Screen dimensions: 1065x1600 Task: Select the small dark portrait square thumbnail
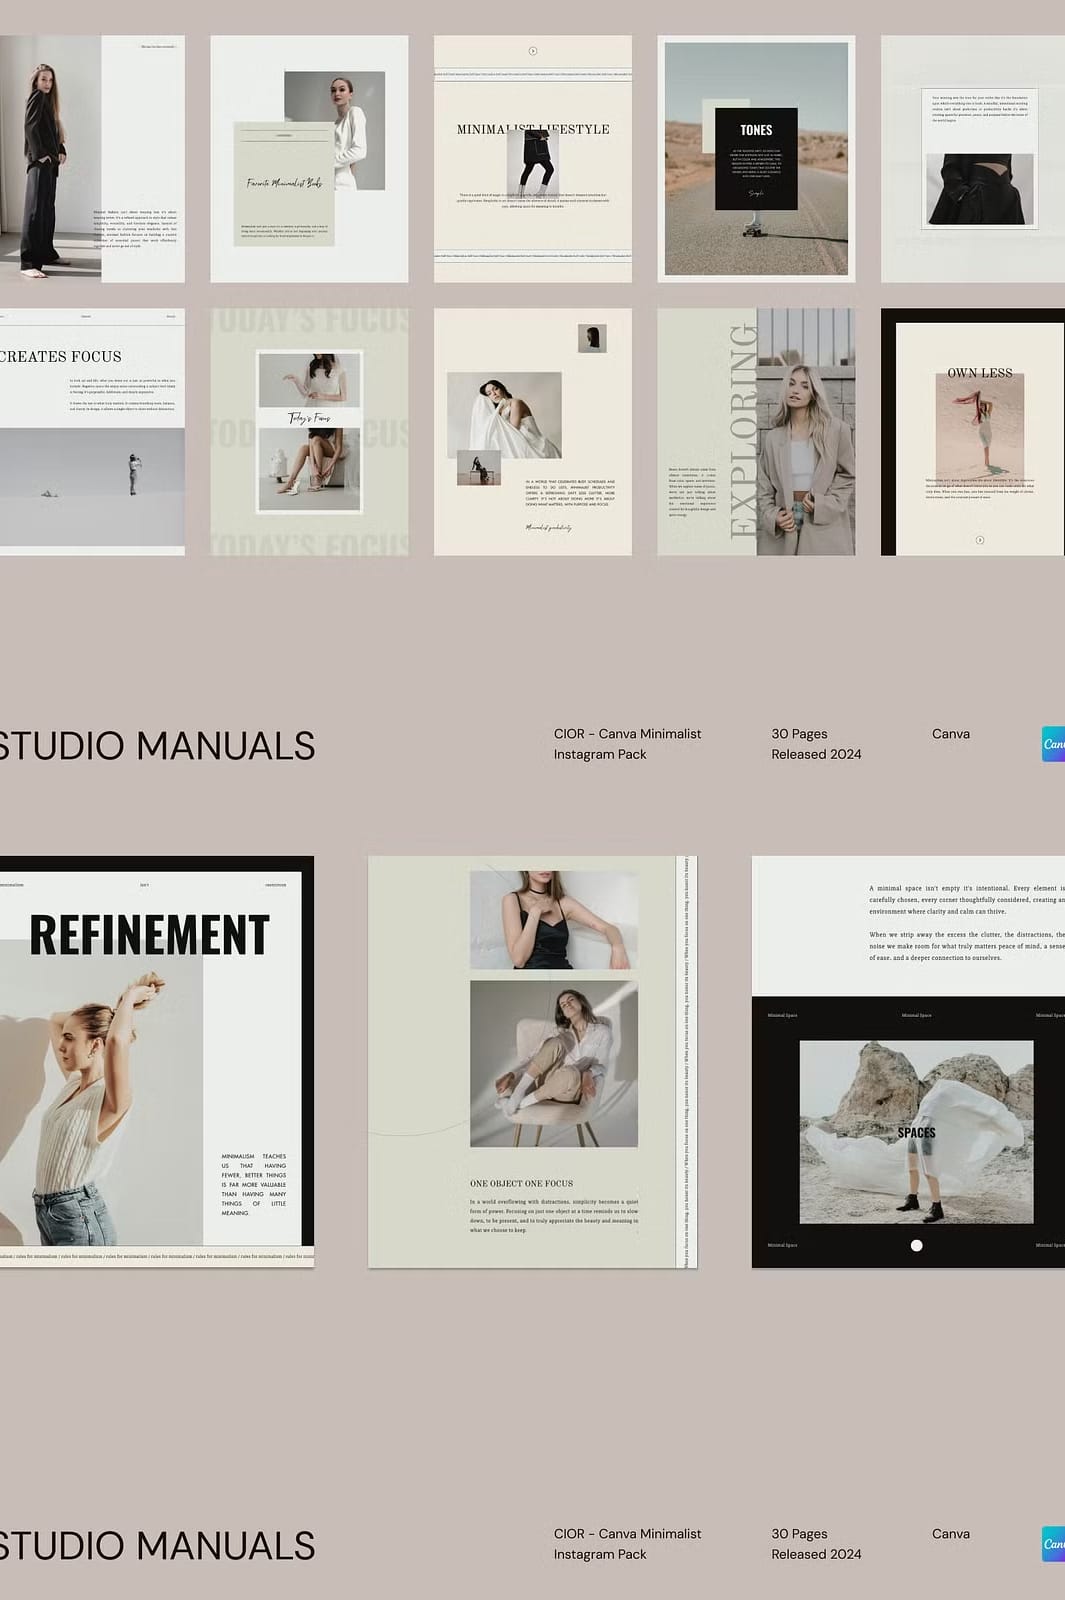(x=592, y=338)
